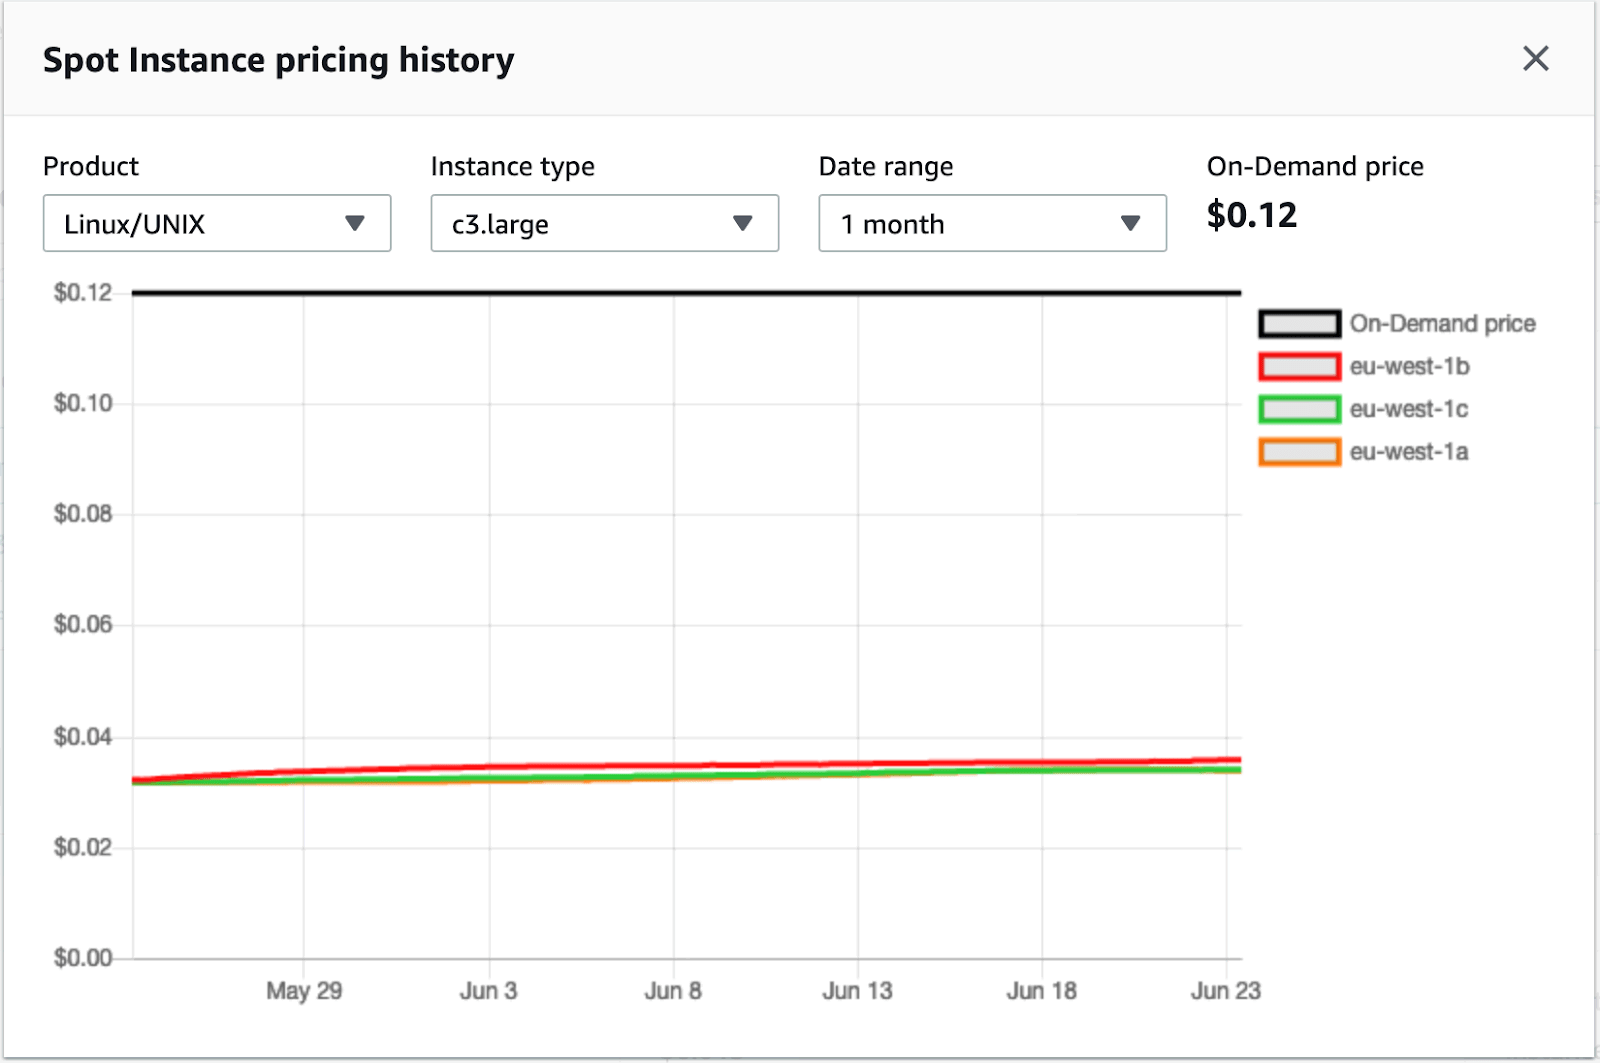Click the Instance type dropdown arrow
The width and height of the screenshot is (1600, 1063).
click(x=742, y=224)
